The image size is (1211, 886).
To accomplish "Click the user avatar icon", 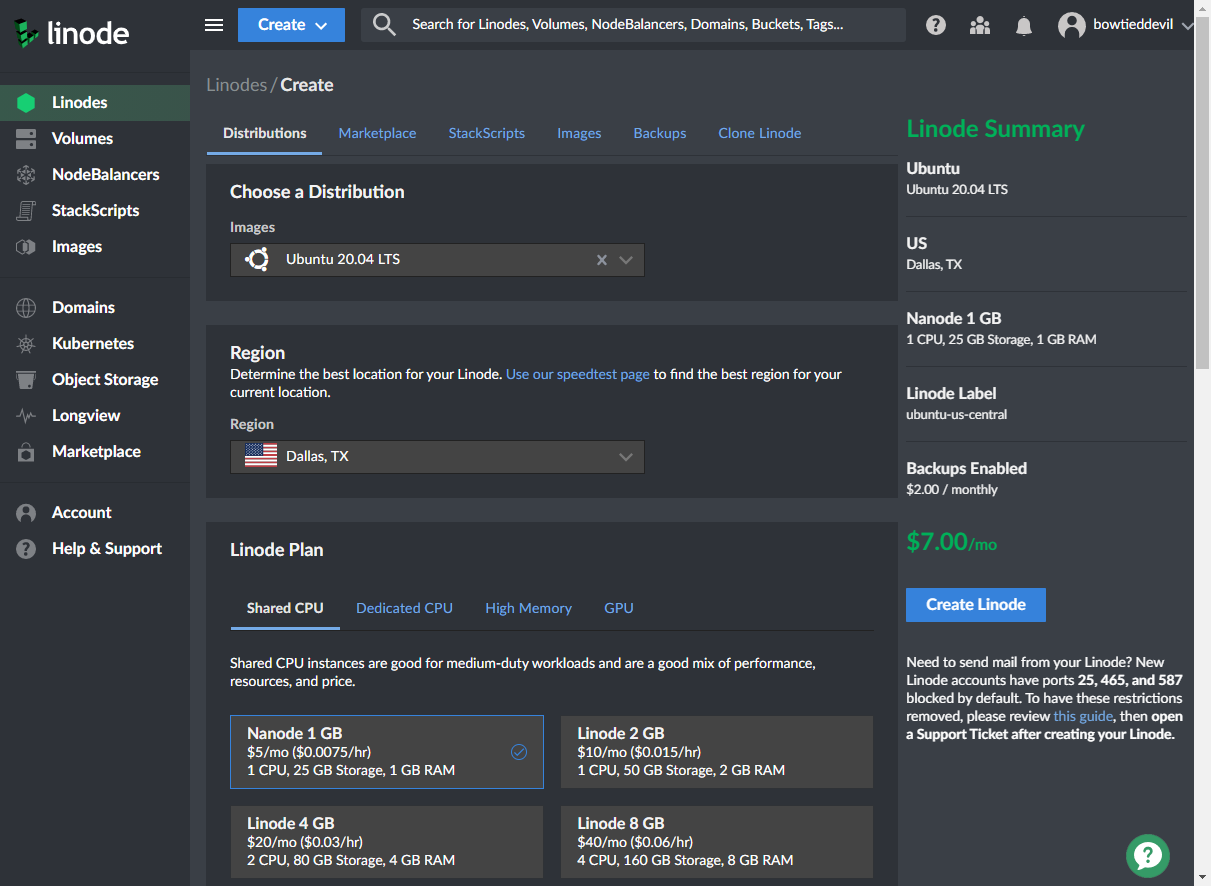I will point(1072,26).
